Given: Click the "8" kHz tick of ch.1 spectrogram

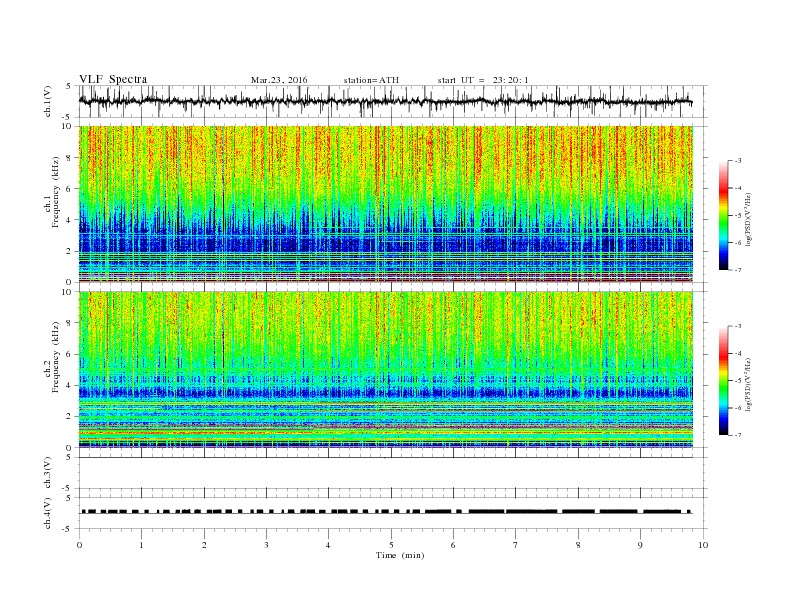Looking at the screenshot, I should [70, 158].
